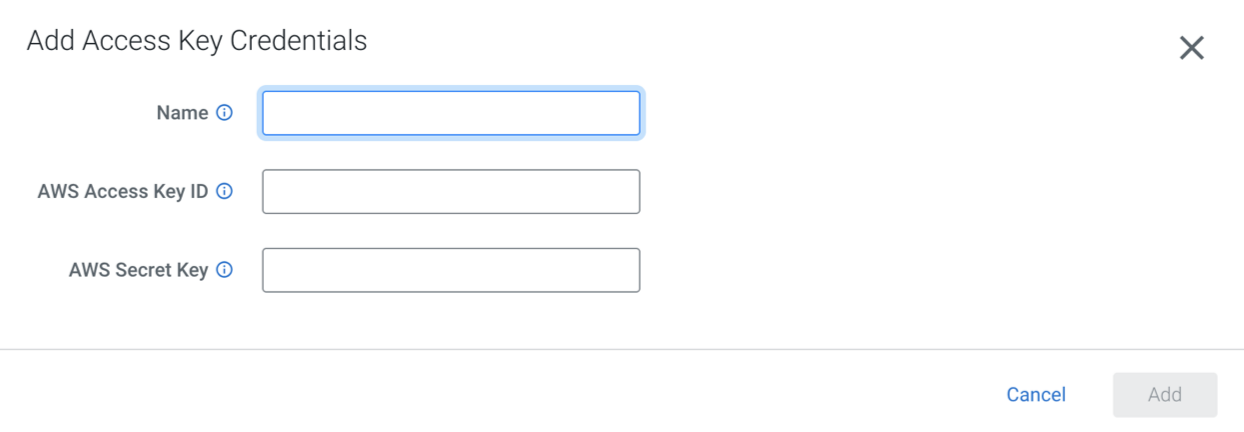Show help for AWS Access Key ID
Image resolution: width=1244 pixels, height=432 pixels.
[225, 191]
